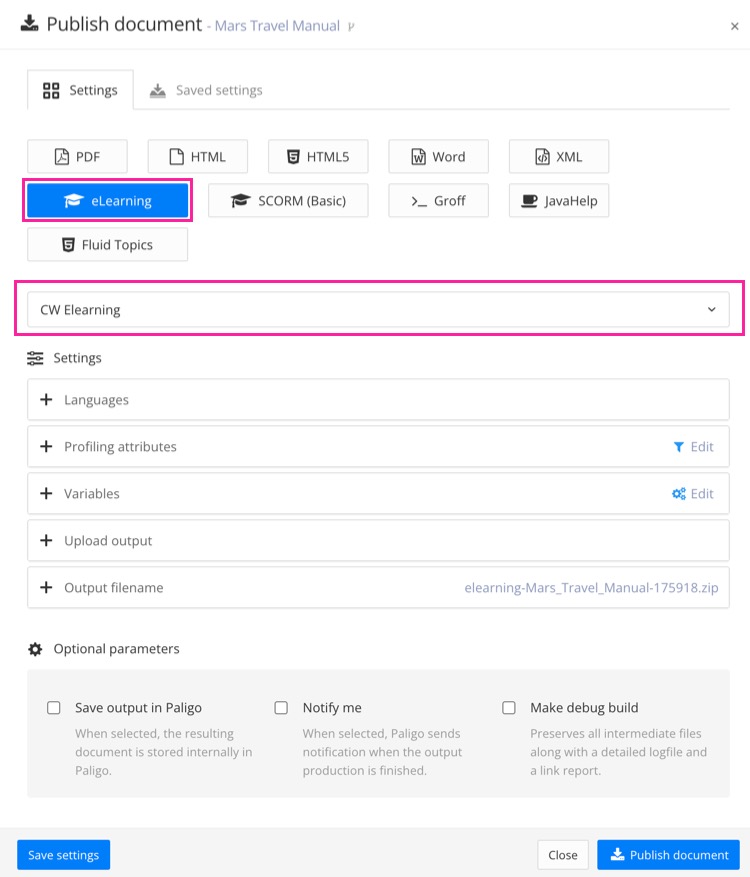Check the Make debug build option
Image resolution: width=750 pixels, height=877 pixels.
(x=509, y=708)
